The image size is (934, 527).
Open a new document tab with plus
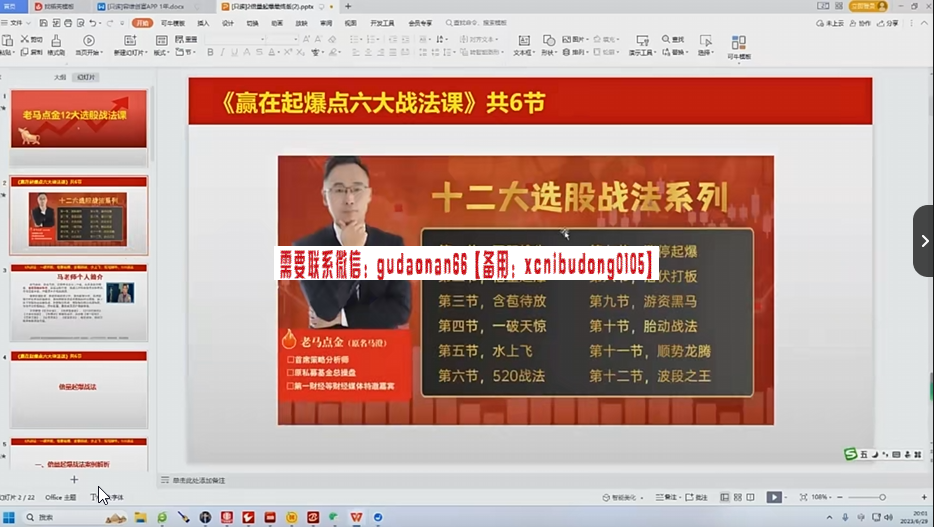(x=348, y=7)
